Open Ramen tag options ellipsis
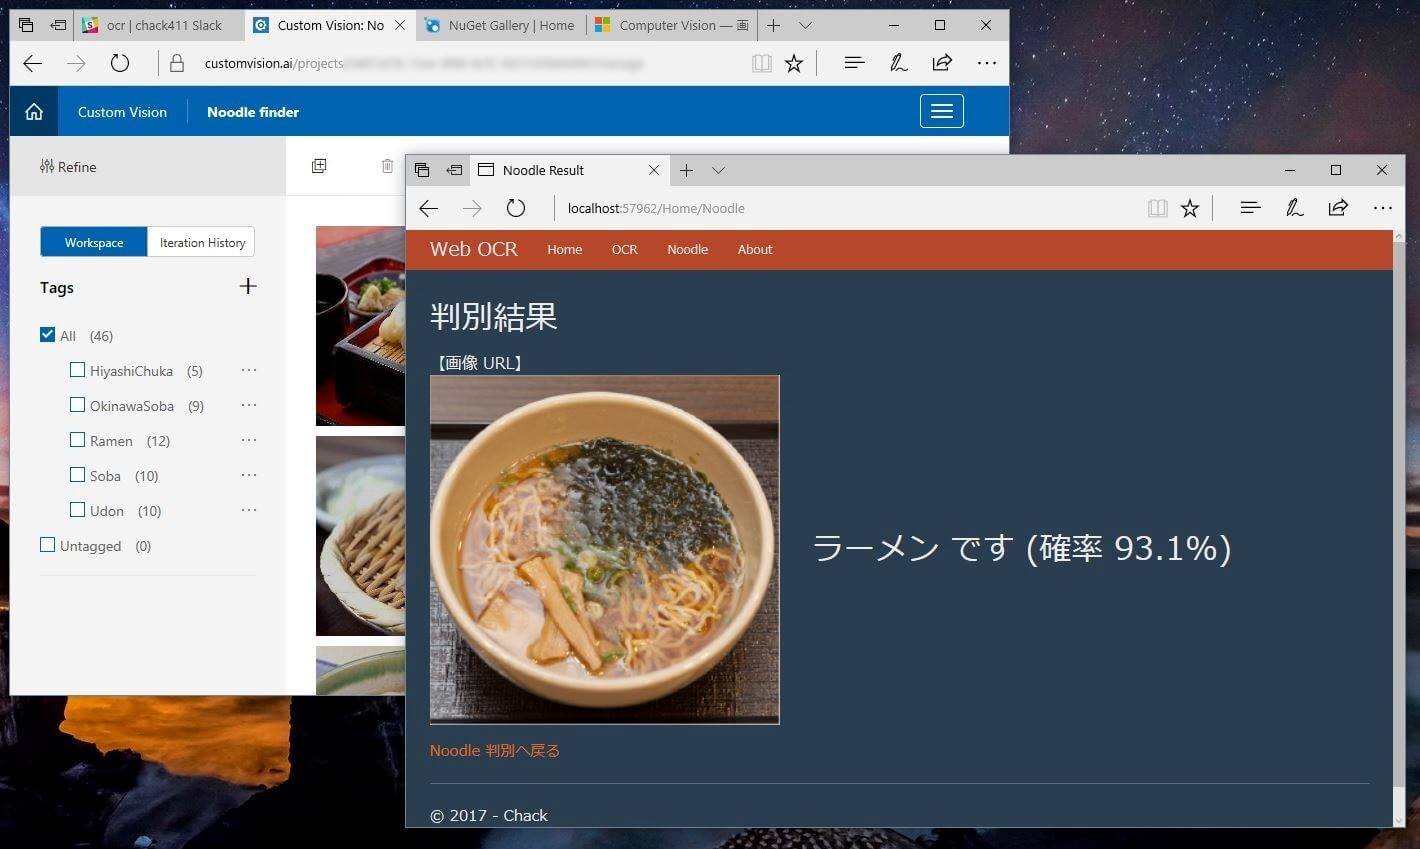Image resolution: width=1420 pixels, height=849 pixels. tap(249, 440)
